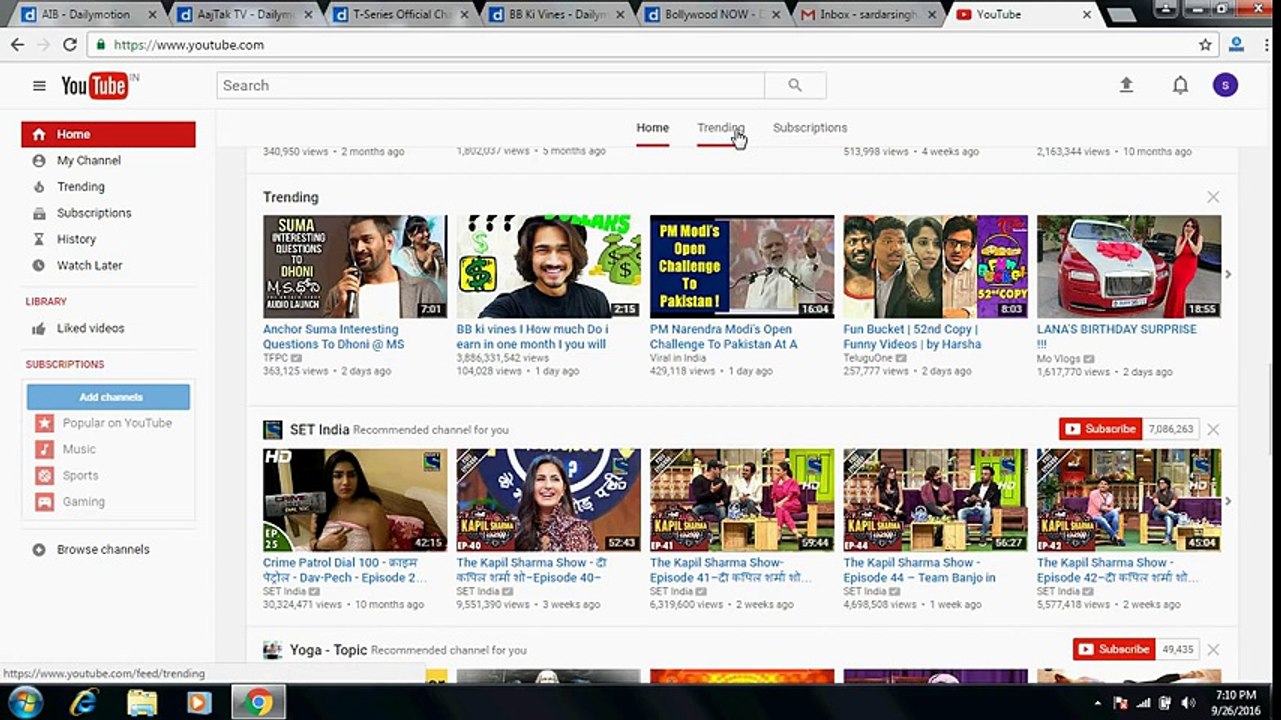
Task: Dismiss the SET India recommendation
Action: coord(1213,429)
